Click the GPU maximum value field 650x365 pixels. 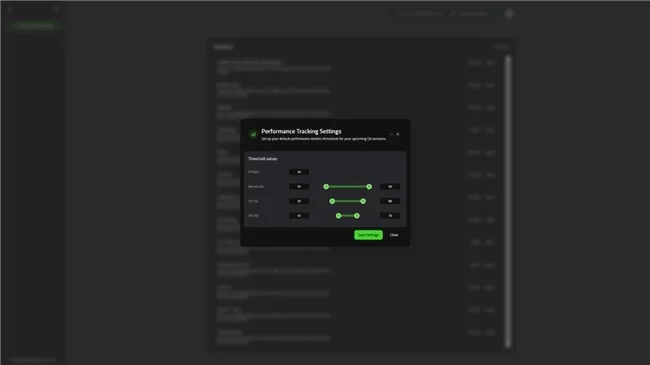tap(390, 216)
